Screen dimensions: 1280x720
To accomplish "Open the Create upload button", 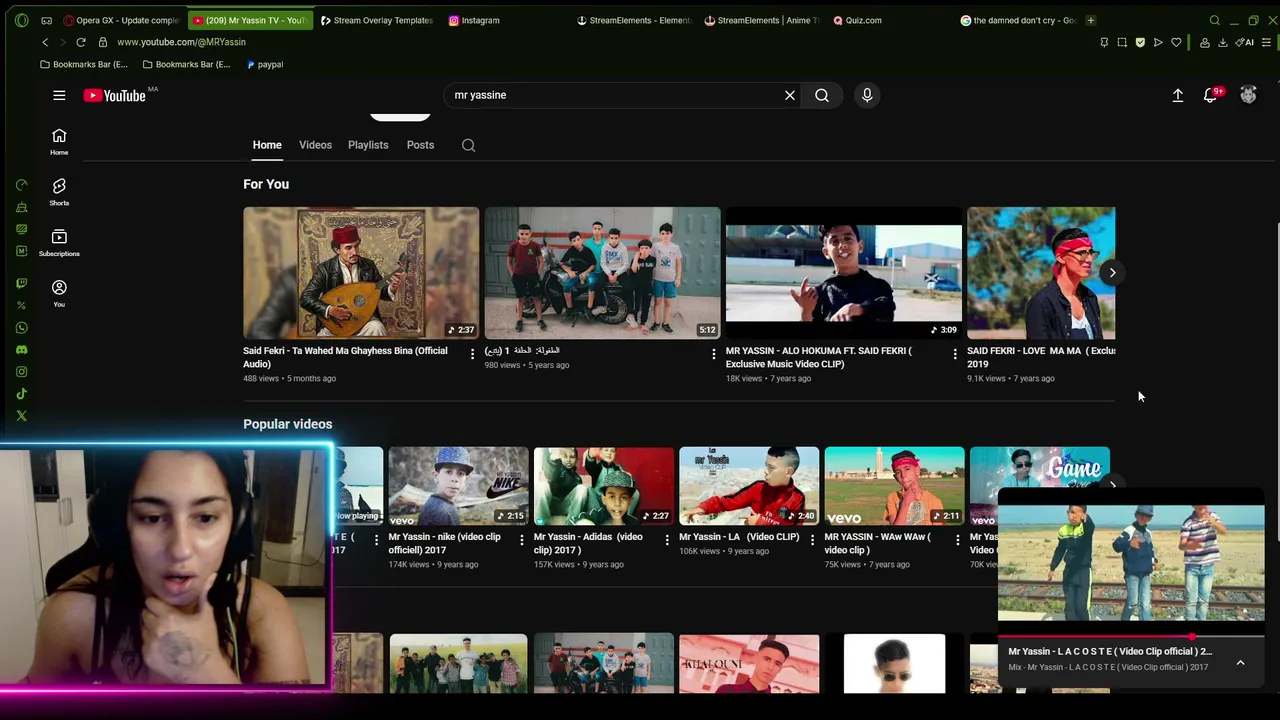I will click(x=1178, y=95).
